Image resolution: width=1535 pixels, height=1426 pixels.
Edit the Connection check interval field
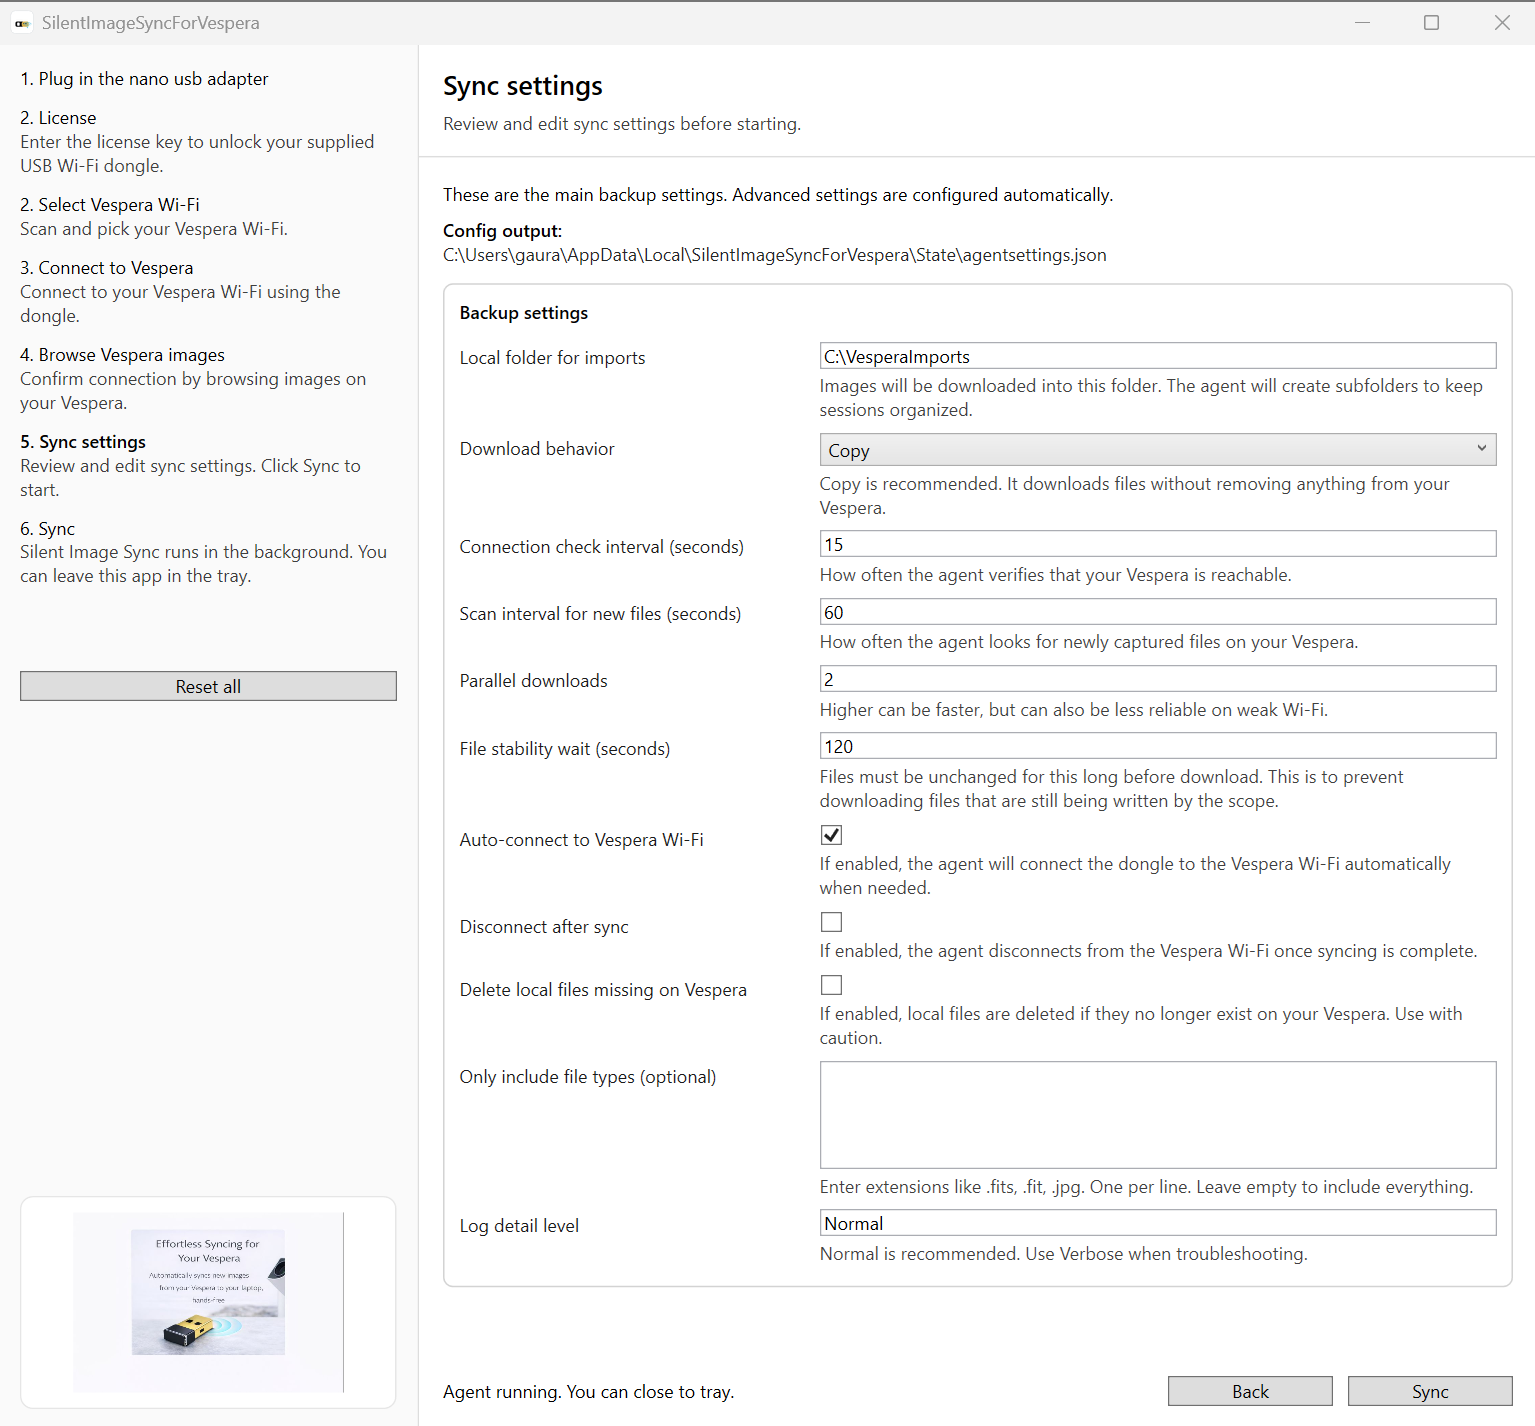(x=1158, y=544)
